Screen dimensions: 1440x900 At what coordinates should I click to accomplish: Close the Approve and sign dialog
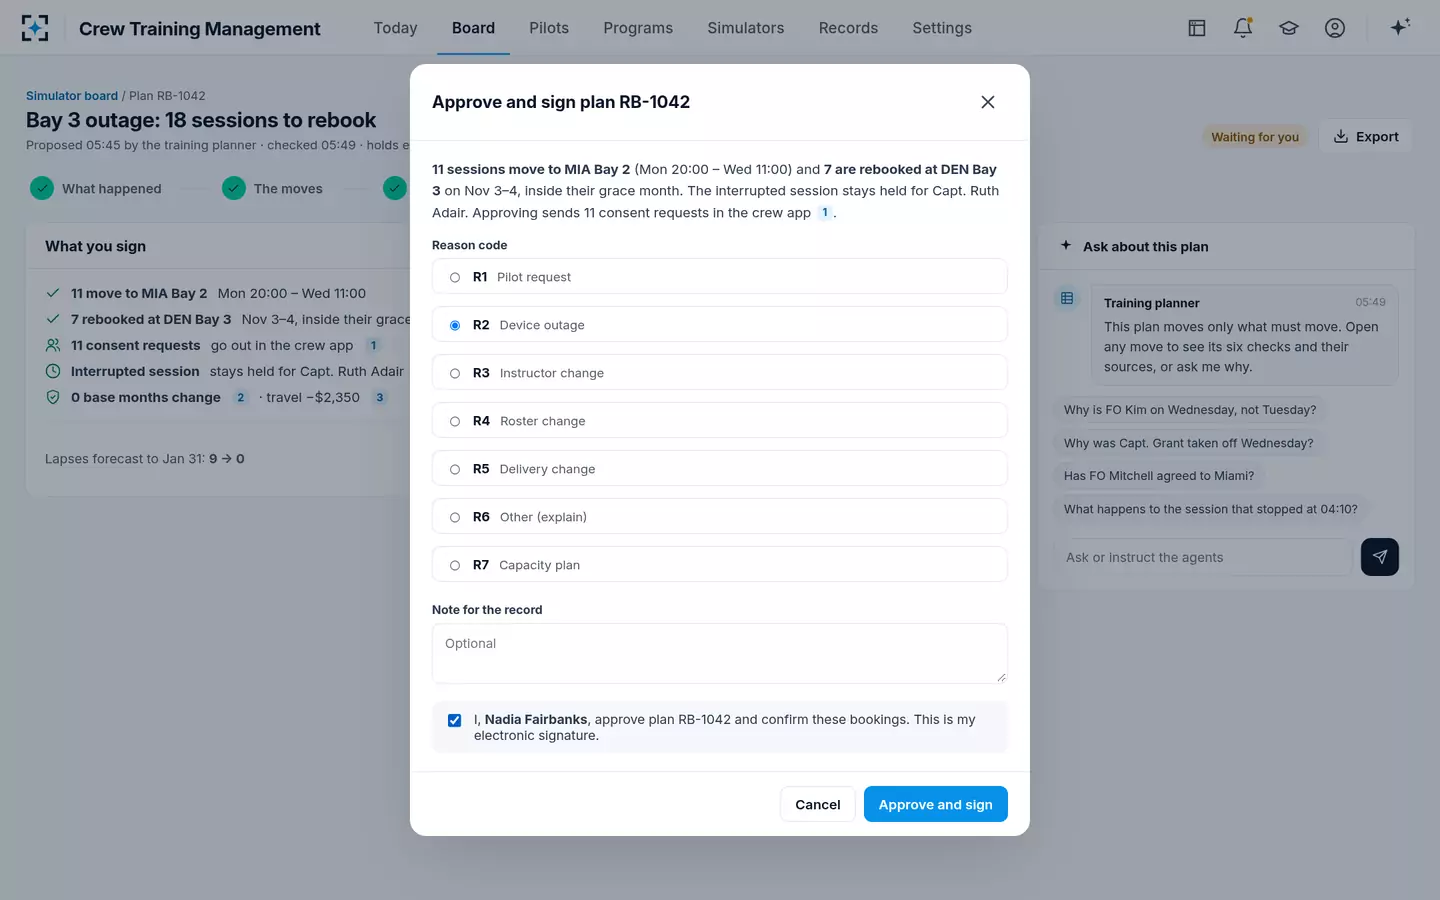click(988, 102)
